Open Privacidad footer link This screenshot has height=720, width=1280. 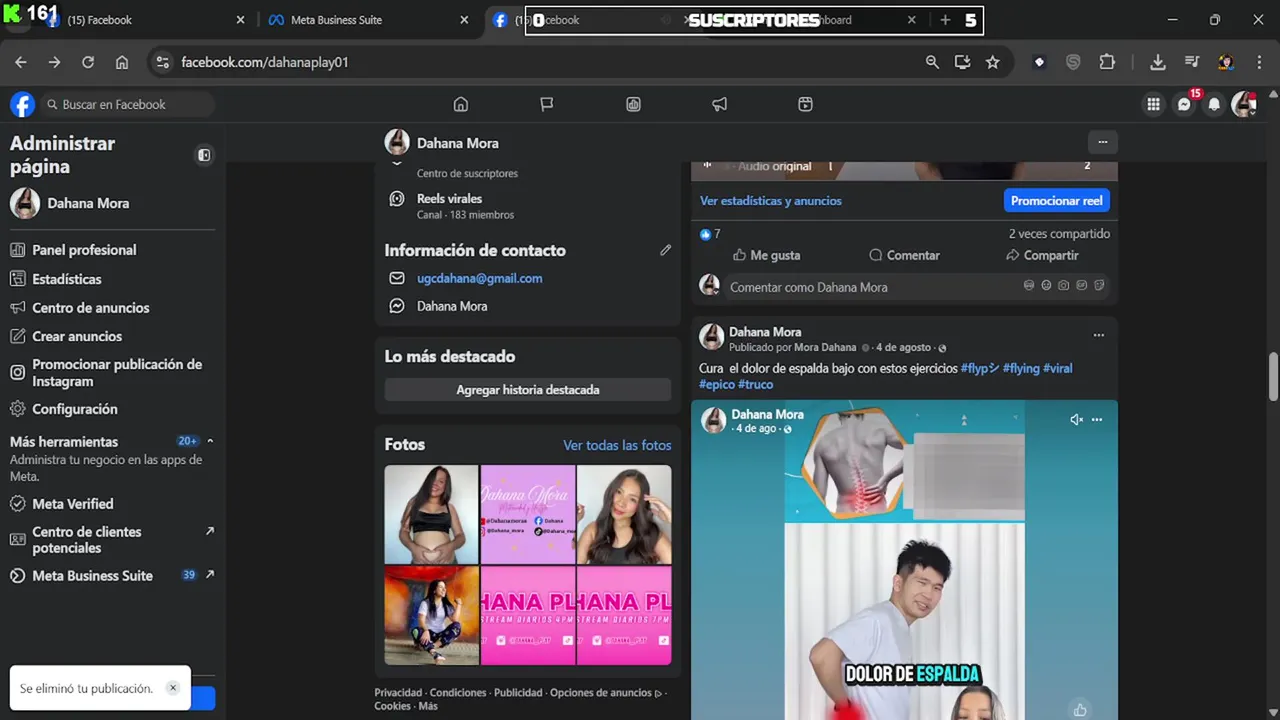click(398, 692)
